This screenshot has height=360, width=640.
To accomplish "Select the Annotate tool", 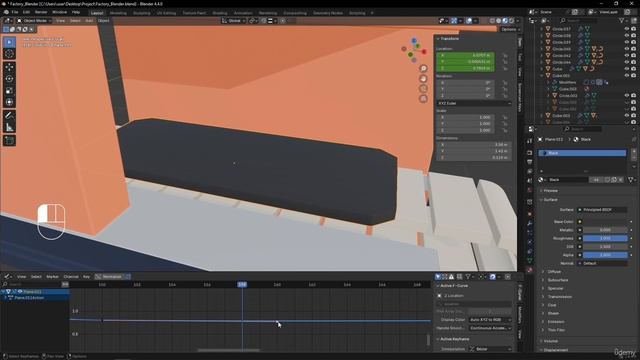I will (x=9, y=116).
